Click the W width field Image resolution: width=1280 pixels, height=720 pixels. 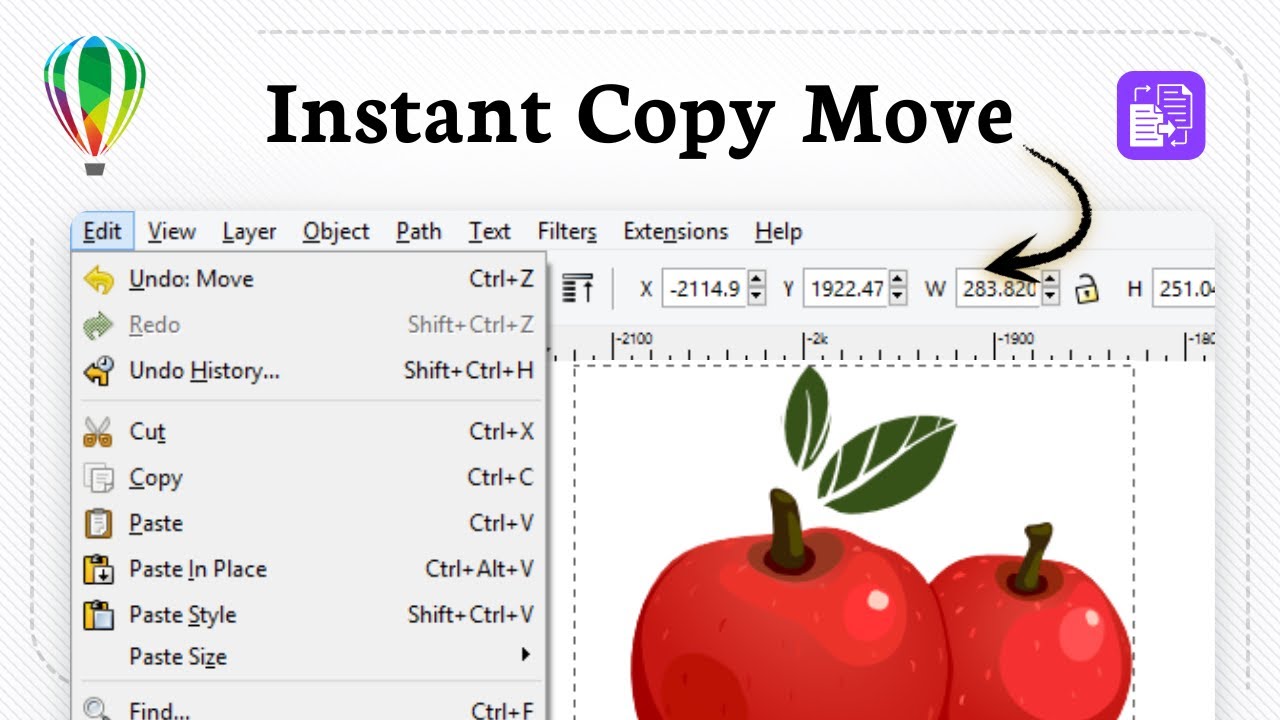(x=997, y=289)
